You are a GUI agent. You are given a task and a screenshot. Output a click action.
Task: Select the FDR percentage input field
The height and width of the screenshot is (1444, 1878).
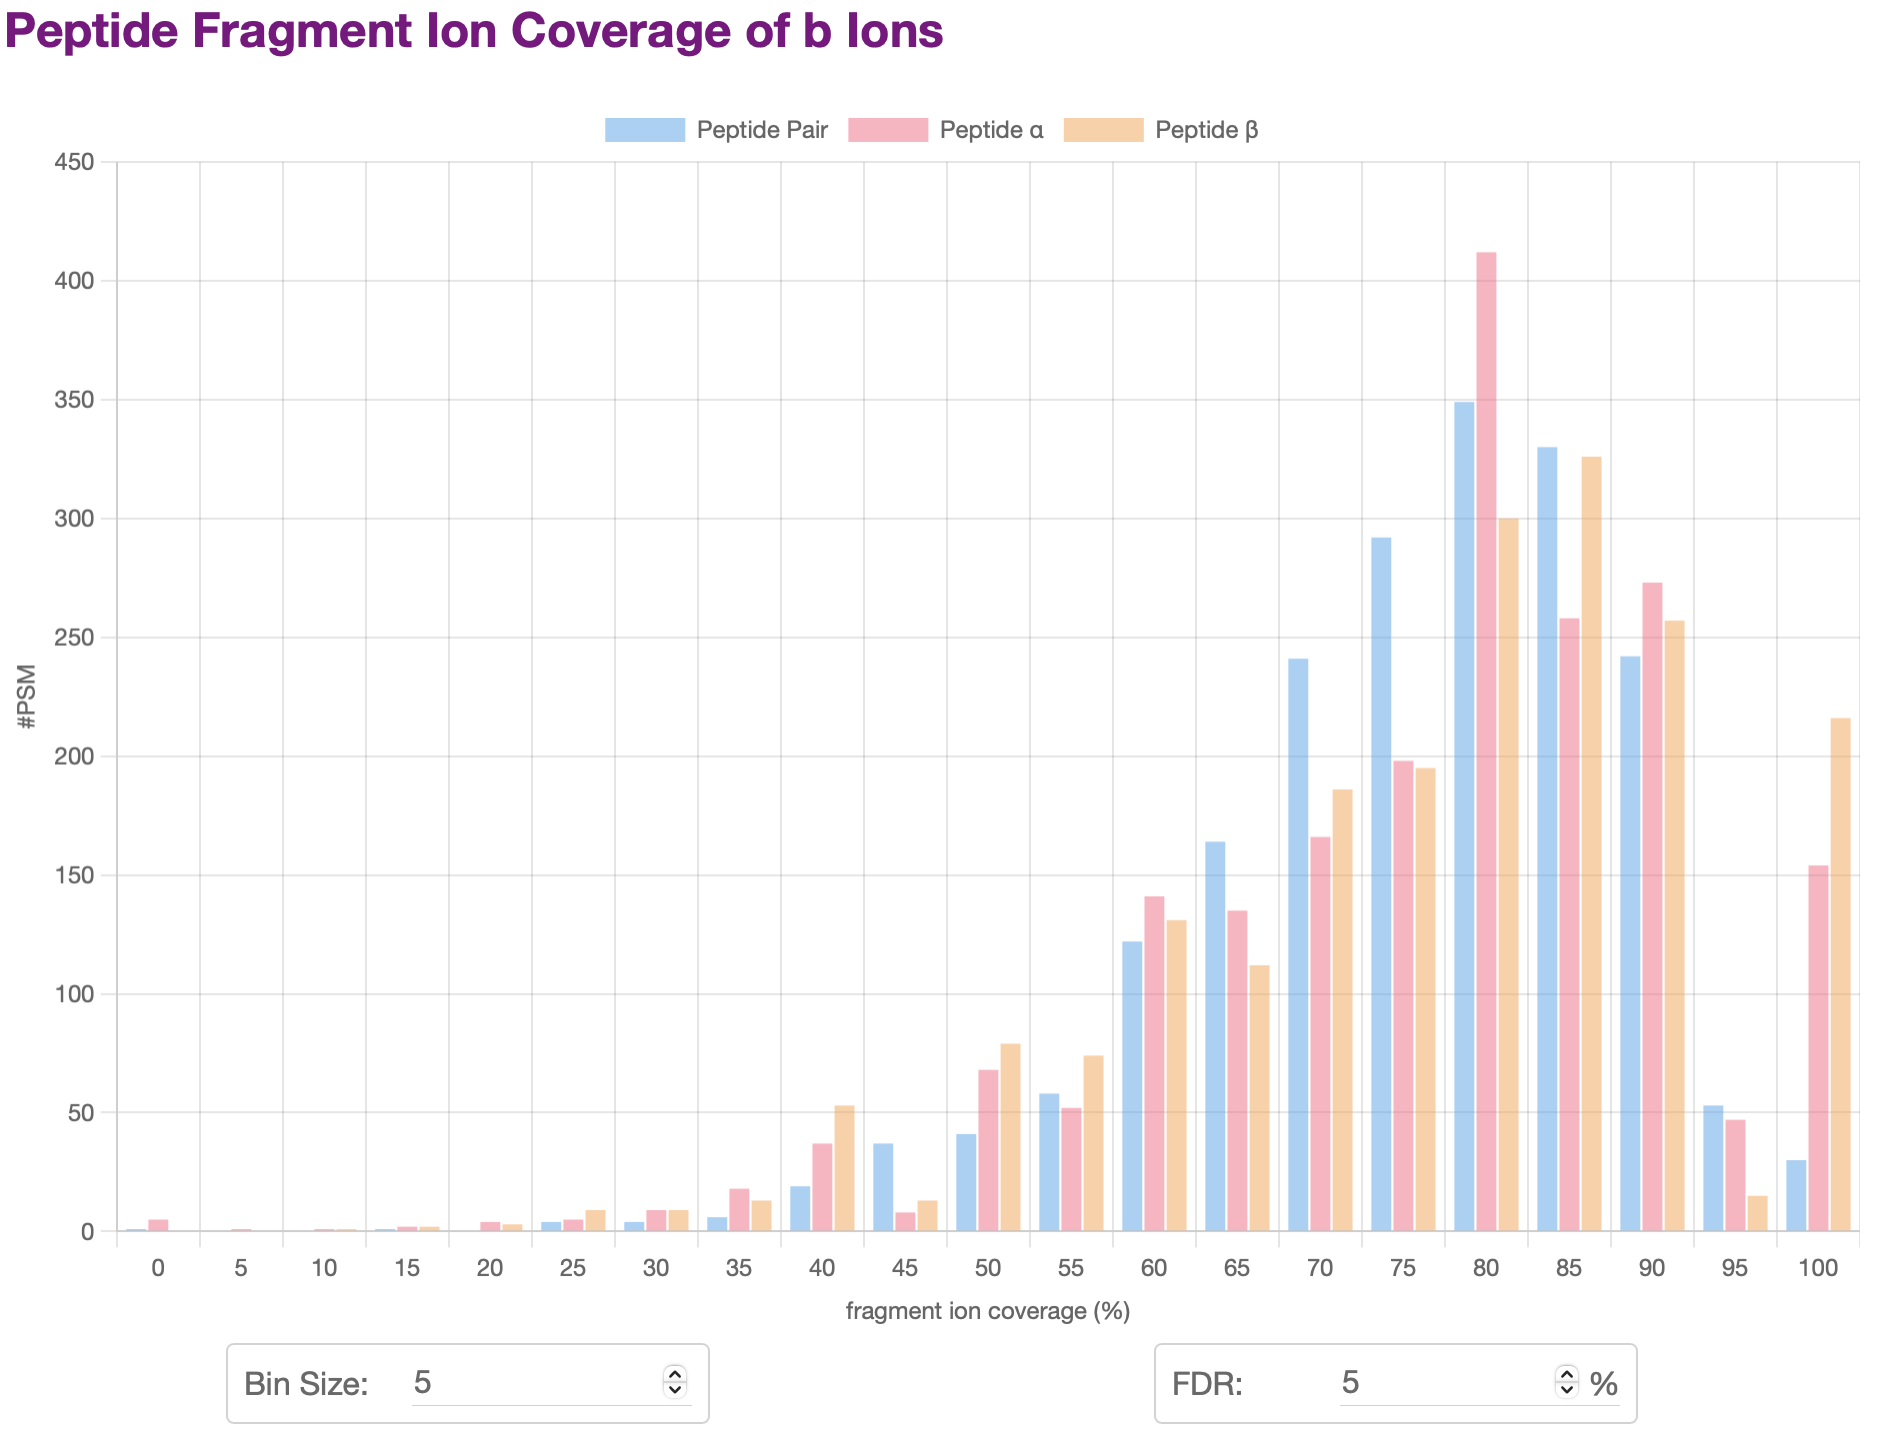pyautogui.click(x=1450, y=1384)
